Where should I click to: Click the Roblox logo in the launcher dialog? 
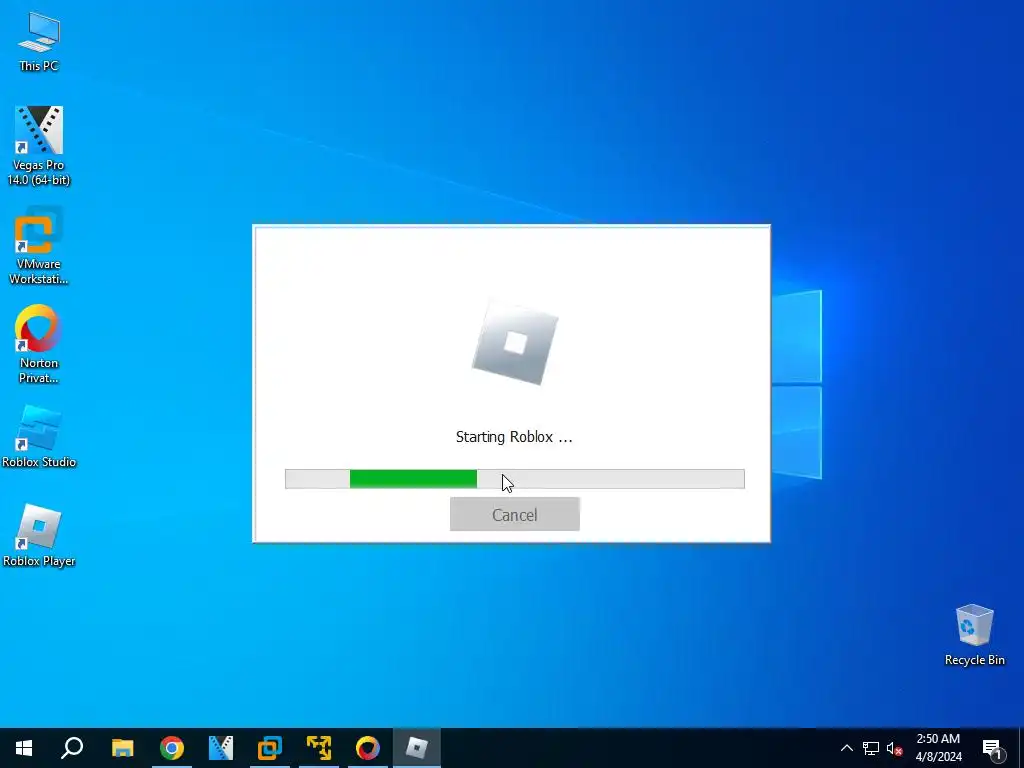[515, 342]
